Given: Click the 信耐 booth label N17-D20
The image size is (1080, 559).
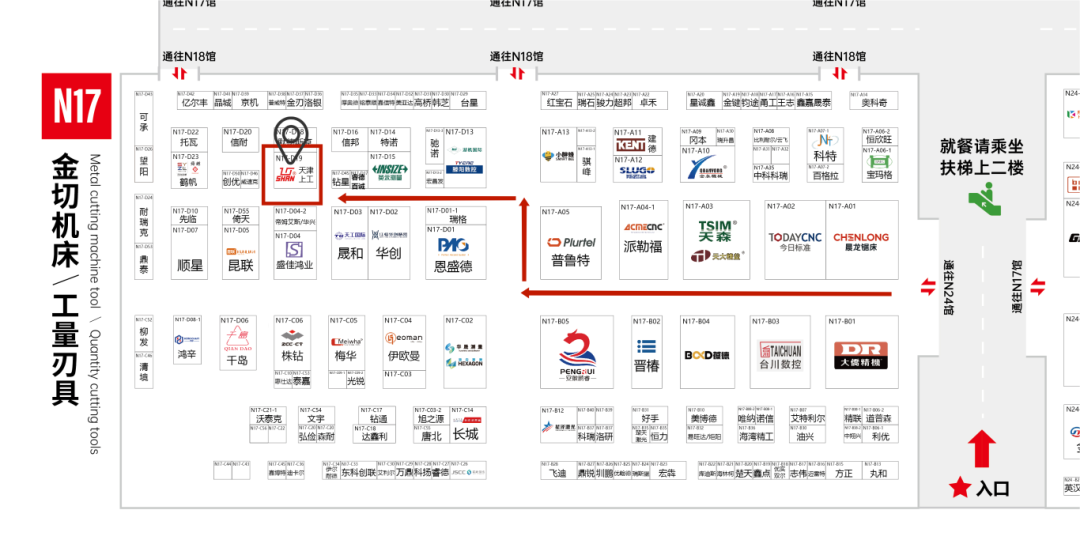Looking at the screenshot, I should (x=240, y=143).
